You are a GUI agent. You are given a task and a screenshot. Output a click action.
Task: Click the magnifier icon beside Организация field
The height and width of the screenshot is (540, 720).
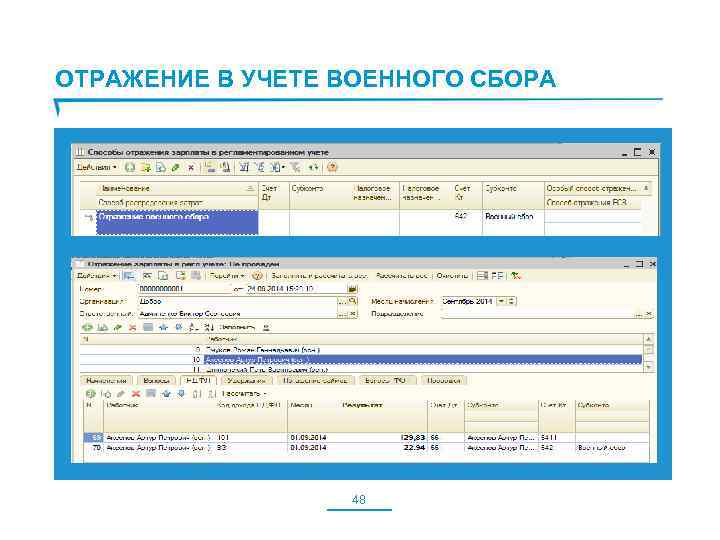pyautogui.click(x=353, y=301)
